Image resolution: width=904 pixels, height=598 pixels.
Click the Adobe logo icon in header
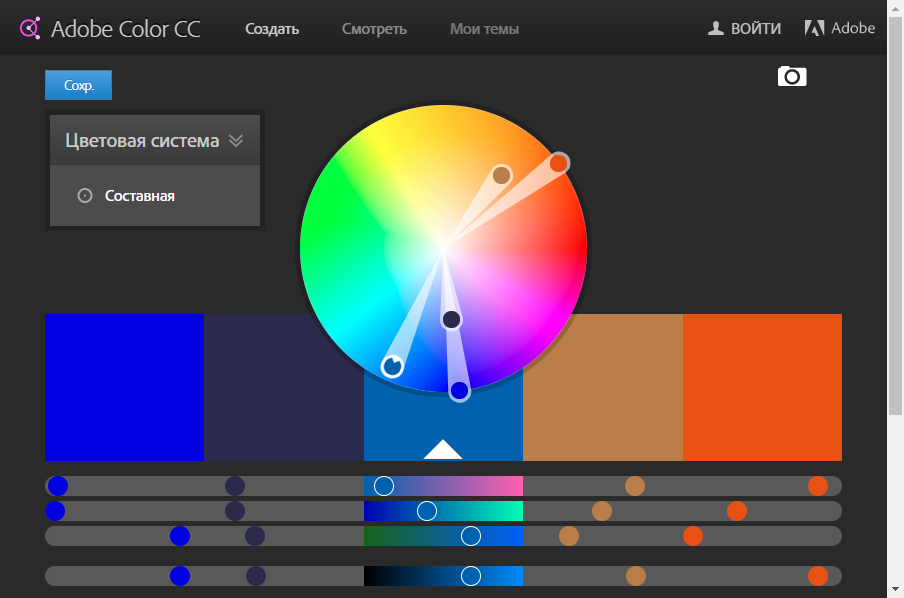815,28
